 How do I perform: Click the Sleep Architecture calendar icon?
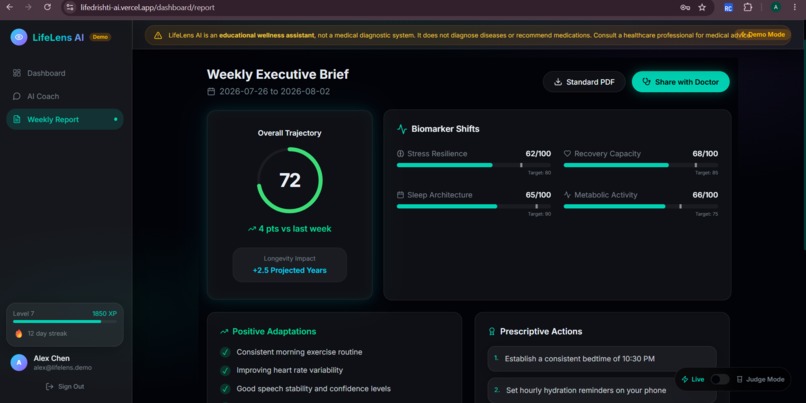click(400, 195)
